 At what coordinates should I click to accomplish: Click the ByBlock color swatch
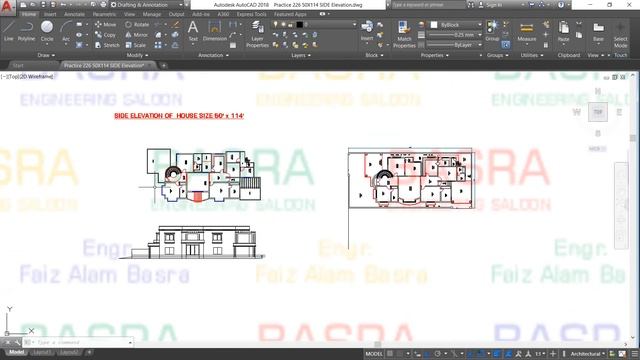pos(434,25)
